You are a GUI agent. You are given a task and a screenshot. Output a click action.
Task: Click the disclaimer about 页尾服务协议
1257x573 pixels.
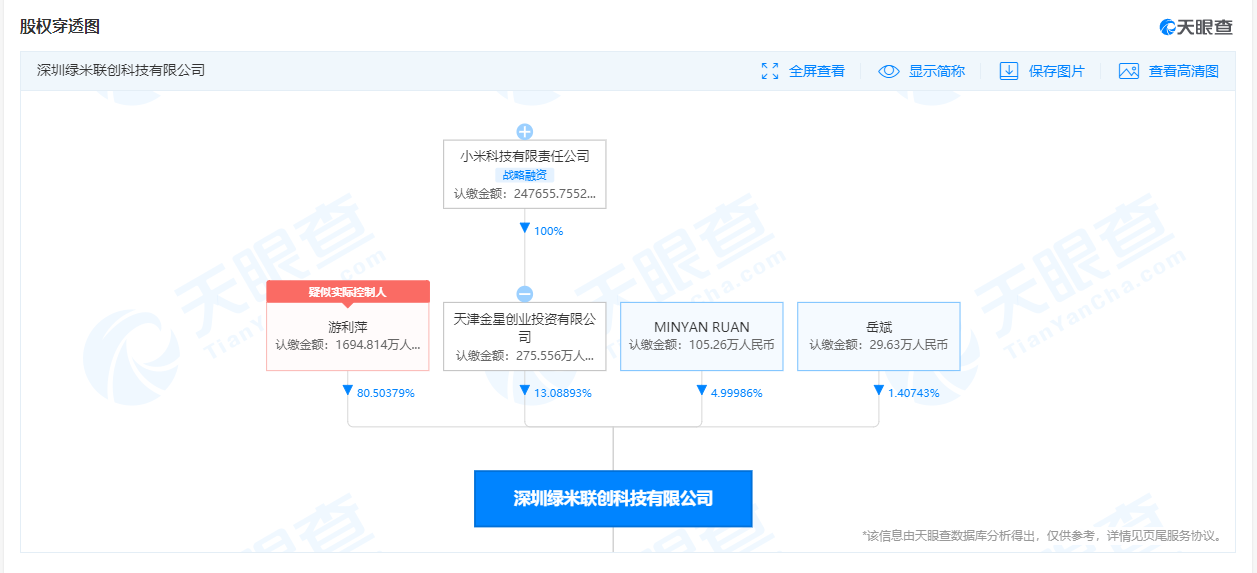(1043, 536)
